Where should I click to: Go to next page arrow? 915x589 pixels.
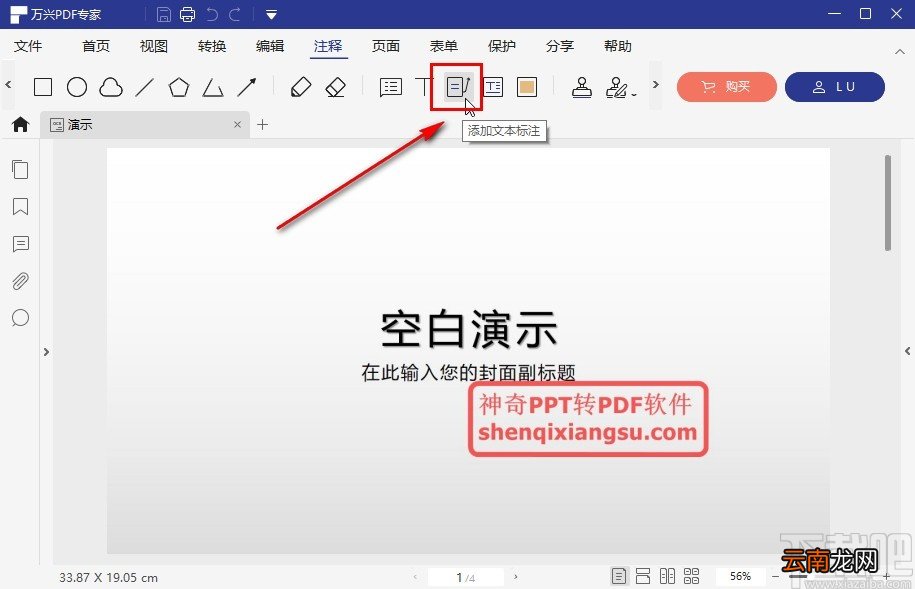tap(515, 577)
